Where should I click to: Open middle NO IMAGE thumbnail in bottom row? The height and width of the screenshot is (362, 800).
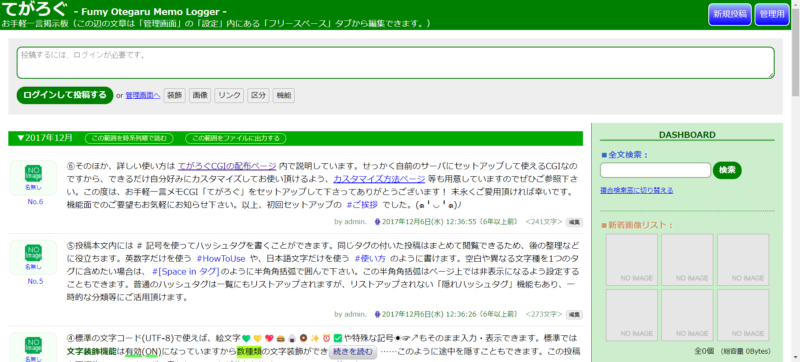click(687, 315)
